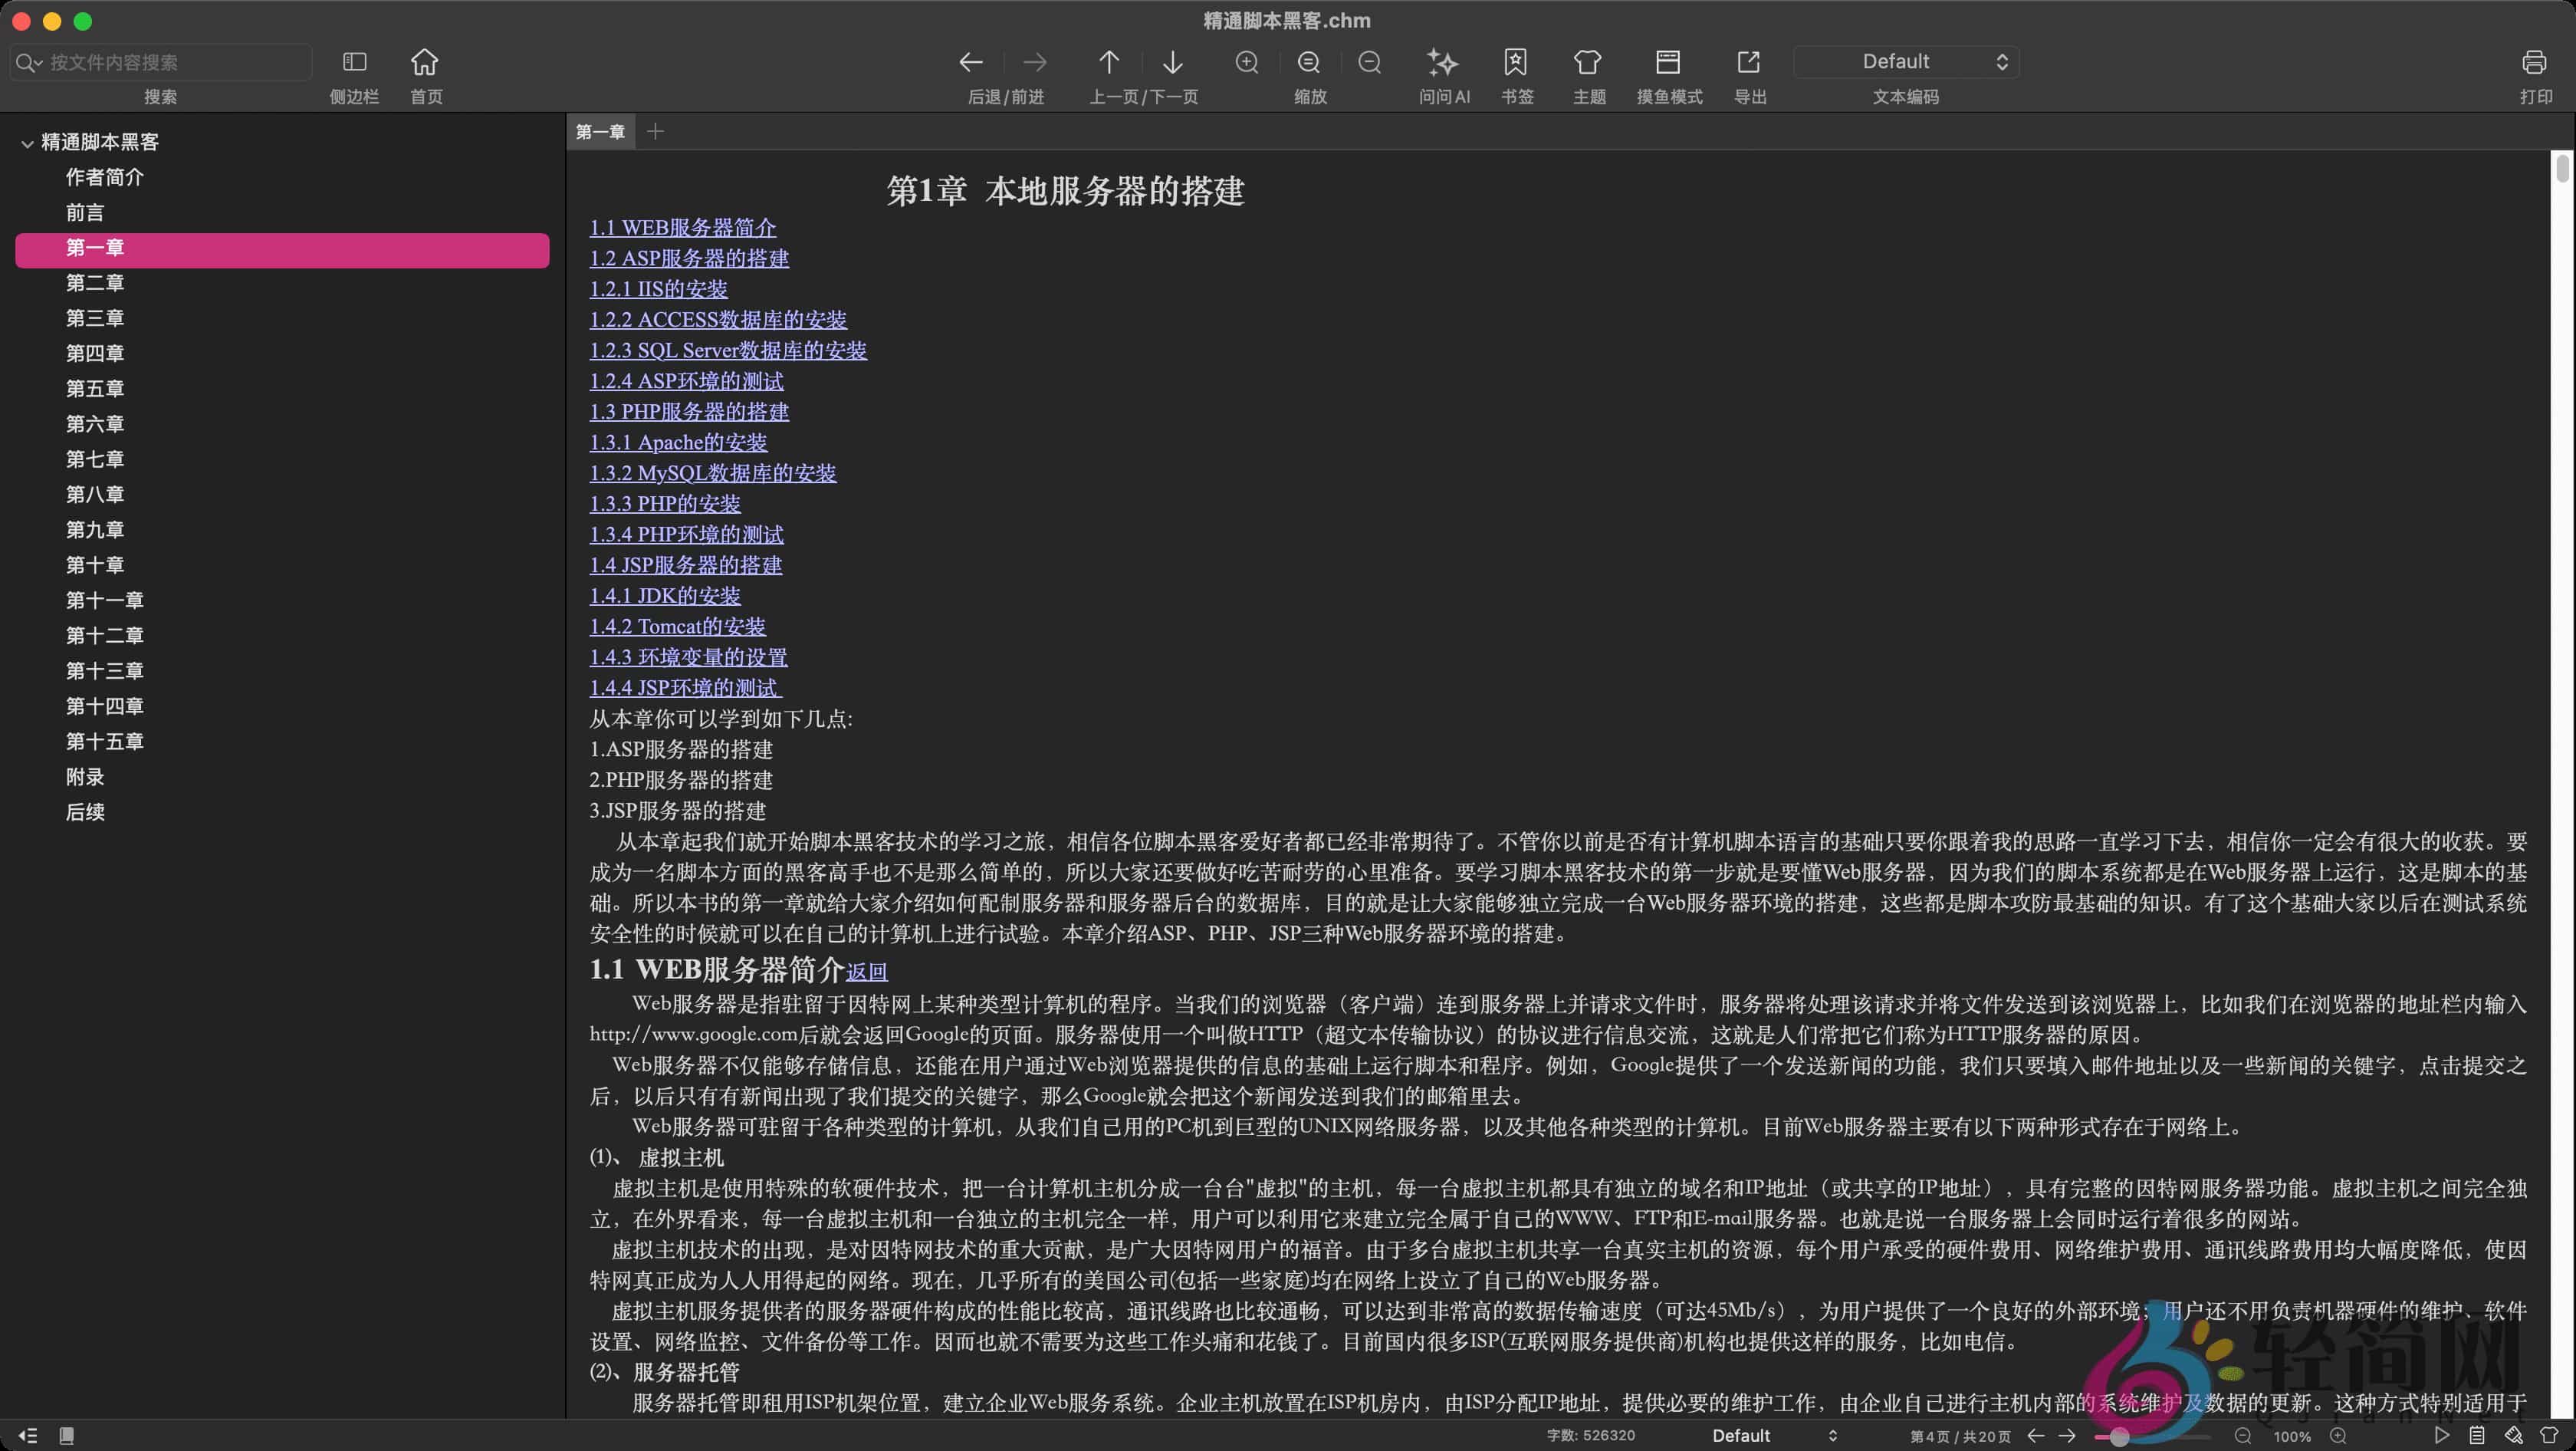Click the next-page down arrow icon
The width and height of the screenshot is (2576, 1451).
point(1172,61)
